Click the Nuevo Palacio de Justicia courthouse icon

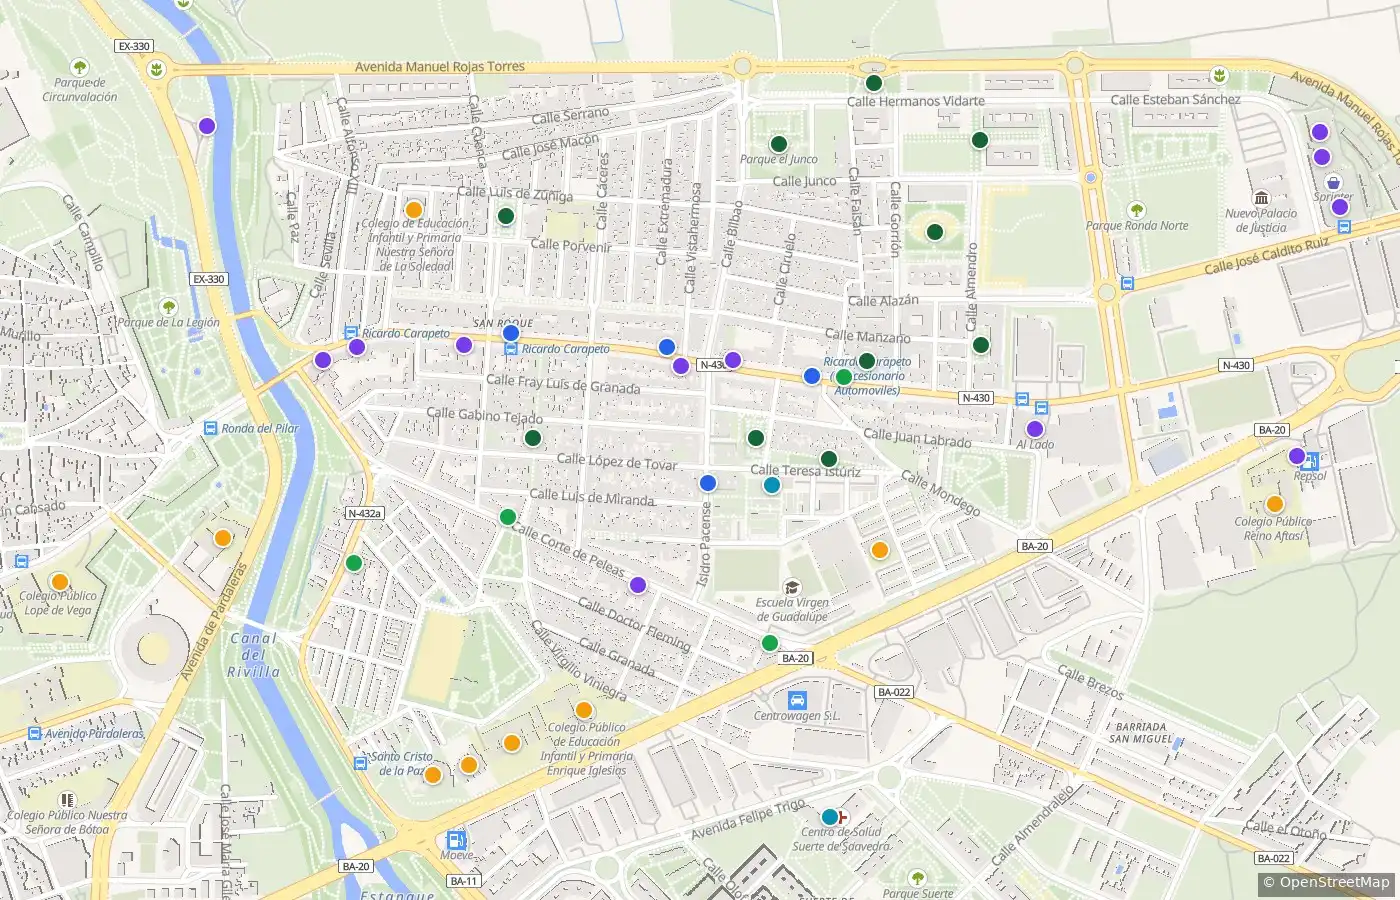click(1261, 198)
